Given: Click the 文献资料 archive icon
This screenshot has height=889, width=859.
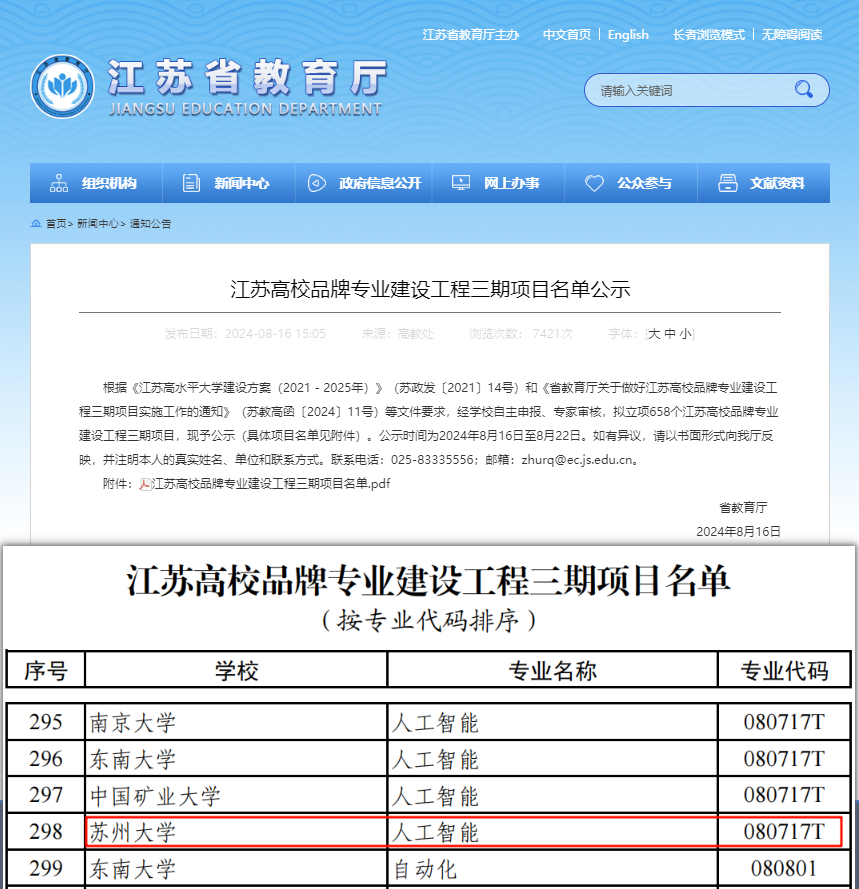Looking at the screenshot, I should (x=728, y=183).
